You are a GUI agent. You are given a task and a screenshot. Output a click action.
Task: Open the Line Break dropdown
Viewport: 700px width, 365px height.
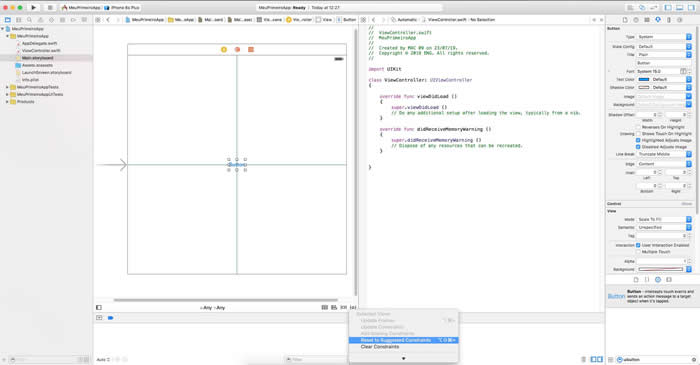pyautogui.click(x=664, y=154)
